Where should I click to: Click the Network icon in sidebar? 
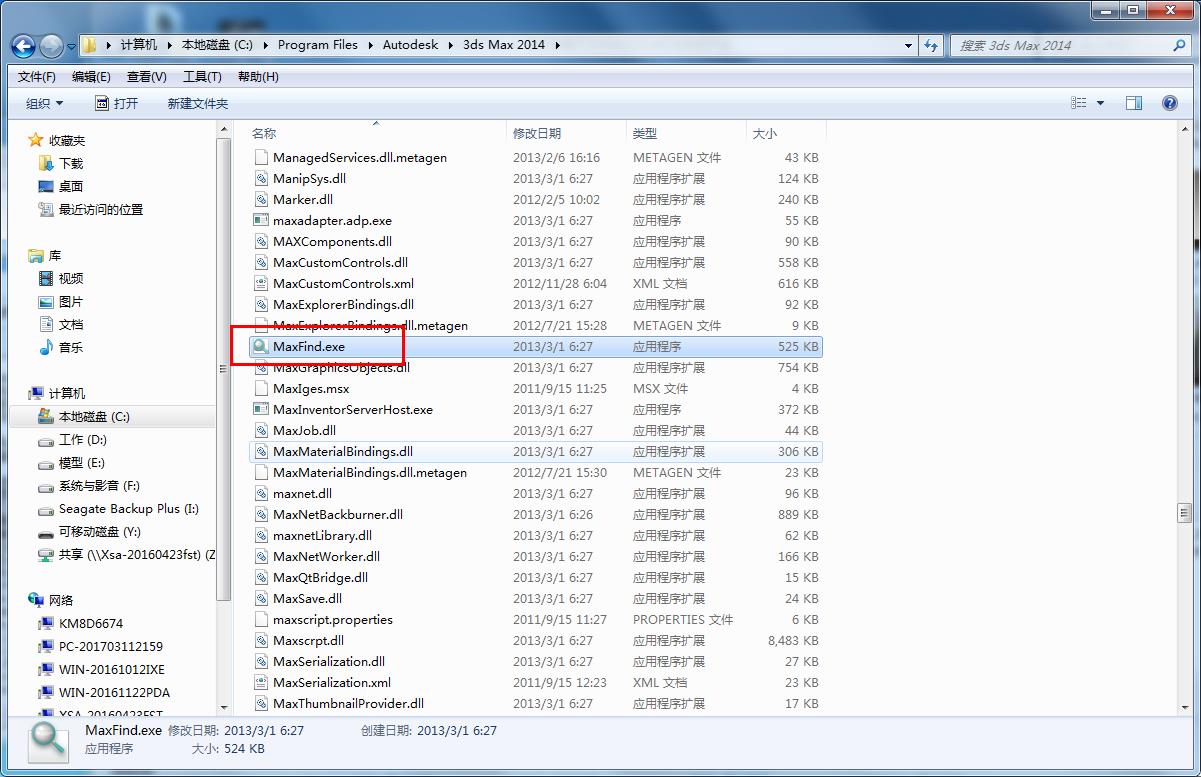coord(36,600)
